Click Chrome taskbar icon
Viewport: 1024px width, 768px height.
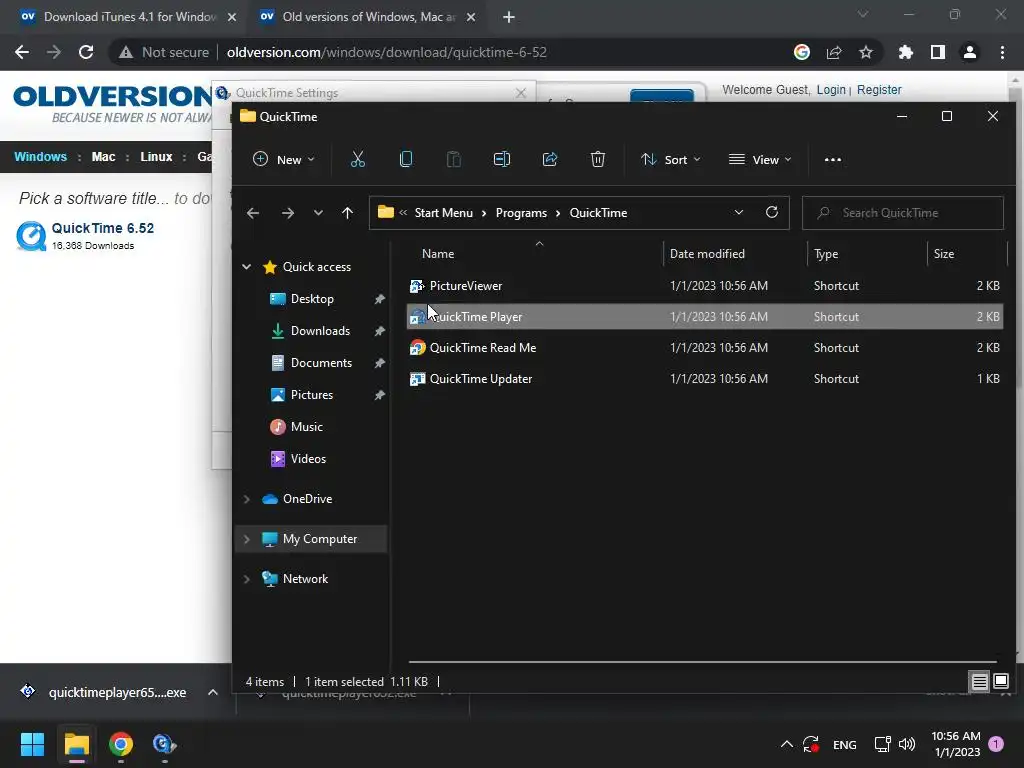pyautogui.click(x=121, y=744)
